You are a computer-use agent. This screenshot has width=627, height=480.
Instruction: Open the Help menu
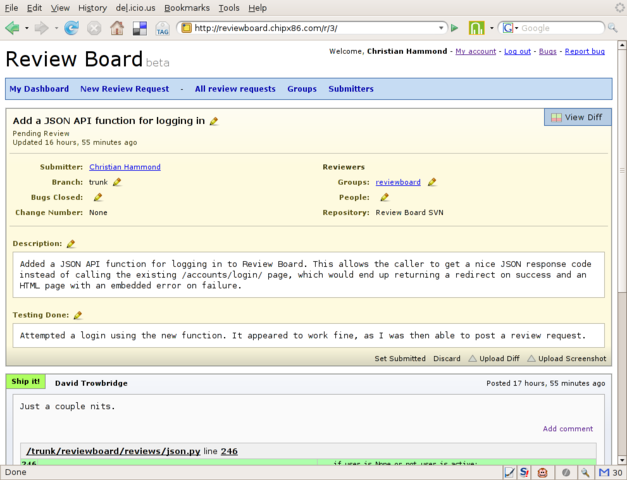click(x=258, y=8)
